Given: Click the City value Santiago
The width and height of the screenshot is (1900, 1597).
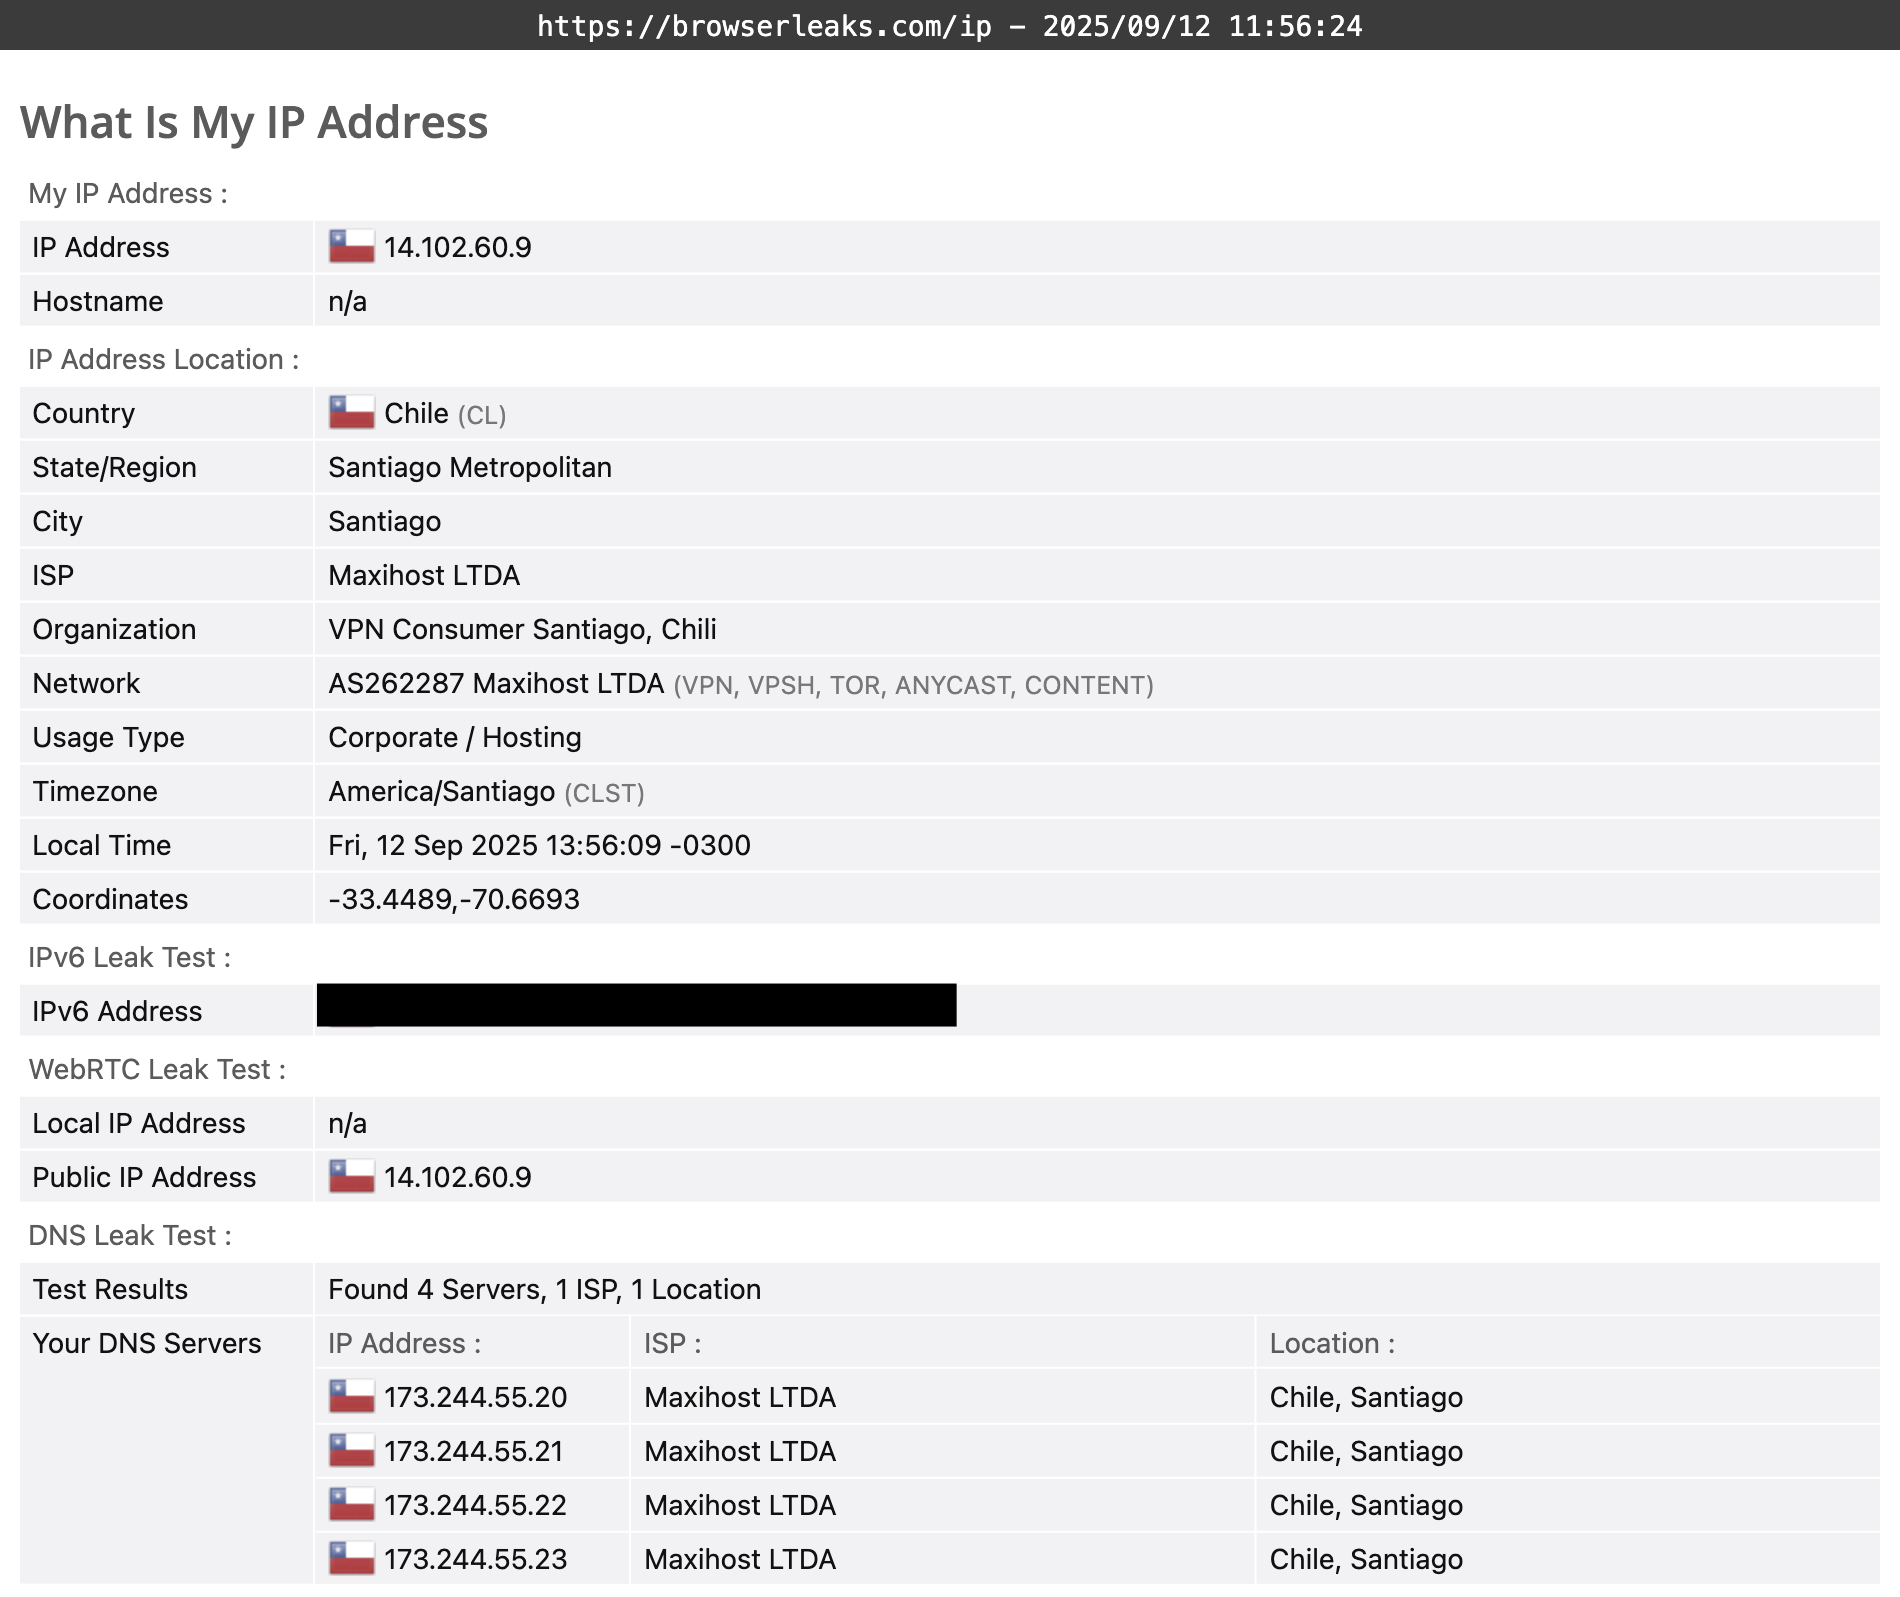Looking at the screenshot, I should 384,521.
